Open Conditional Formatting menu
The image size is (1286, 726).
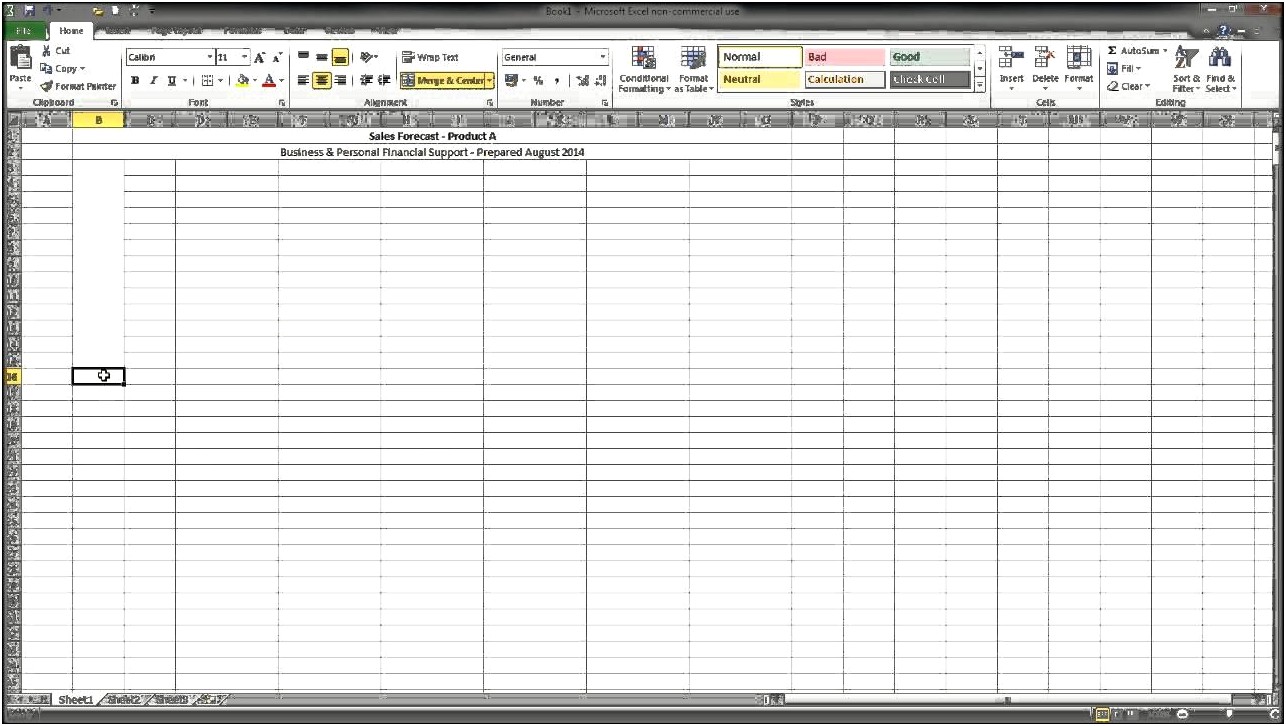pos(644,69)
